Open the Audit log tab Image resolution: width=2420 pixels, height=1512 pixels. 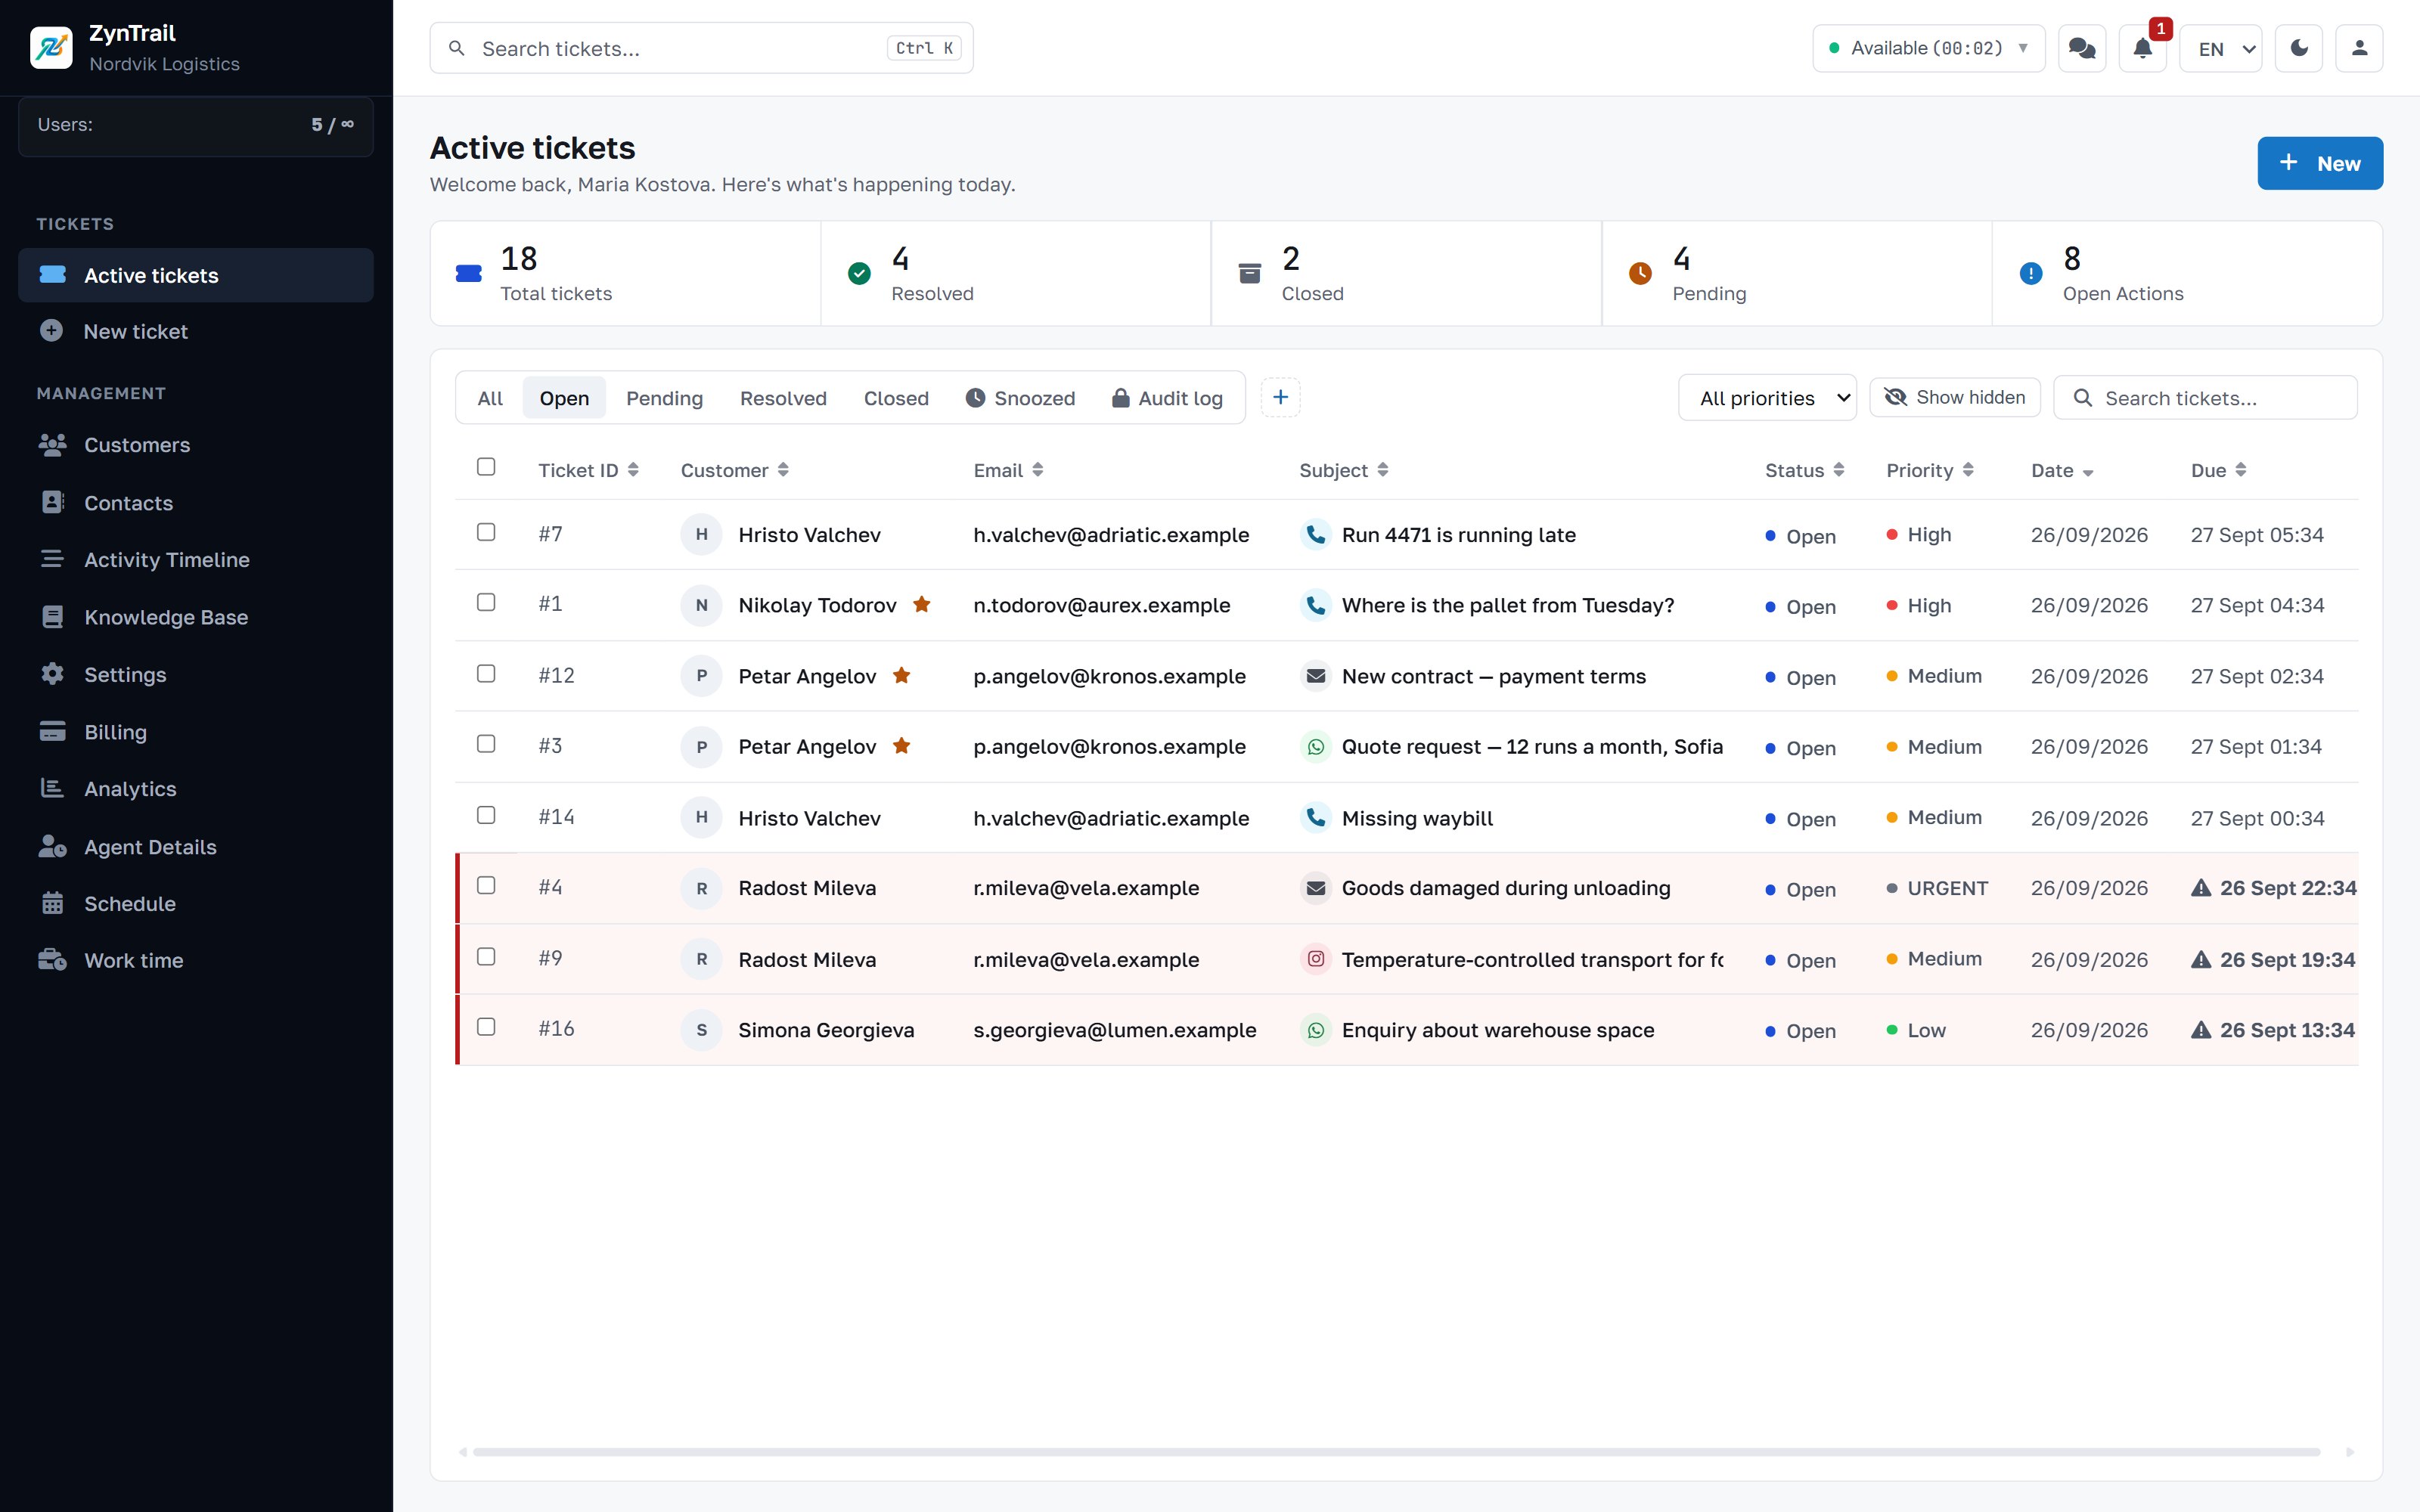(1167, 398)
